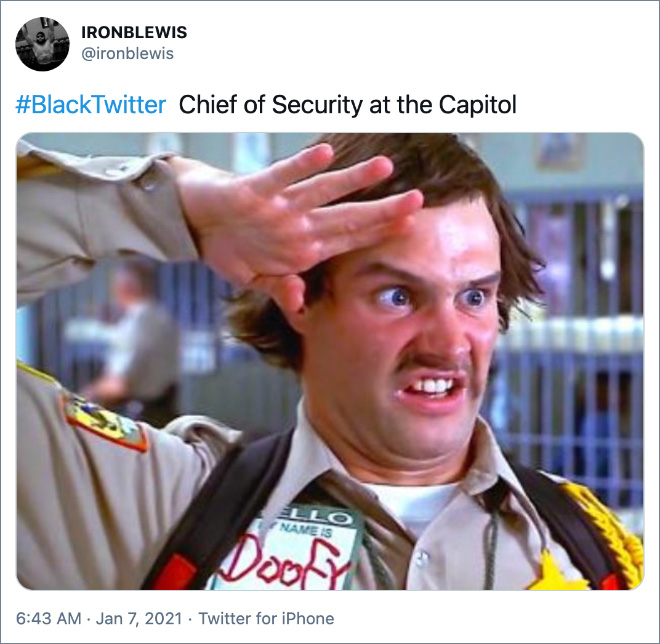Open the attached meme image
The image size is (660, 644).
[330, 361]
